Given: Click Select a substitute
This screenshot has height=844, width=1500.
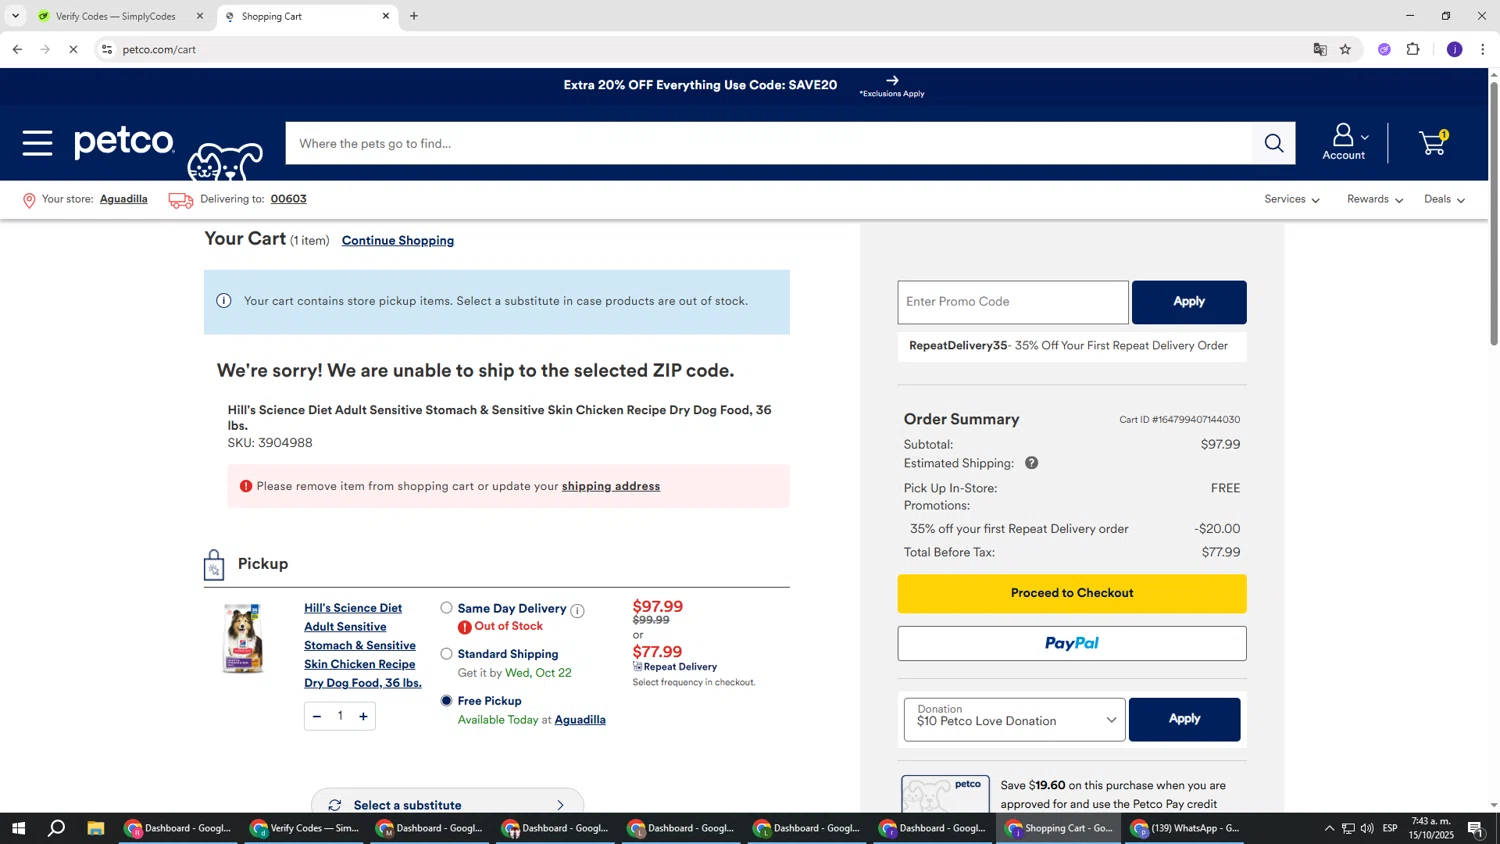Looking at the screenshot, I should coord(447,804).
